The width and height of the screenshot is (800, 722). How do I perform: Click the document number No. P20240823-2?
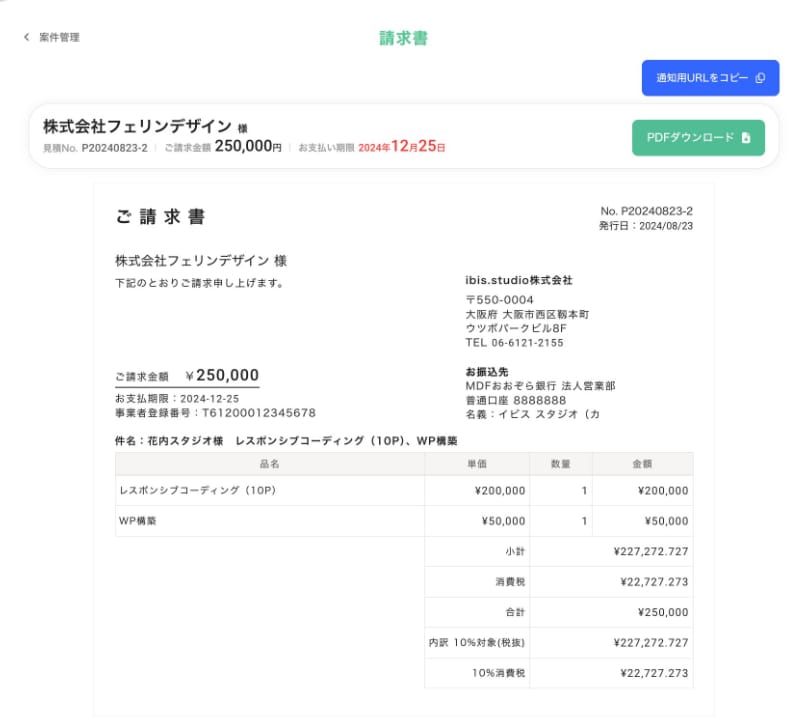click(x=646, y=211)
